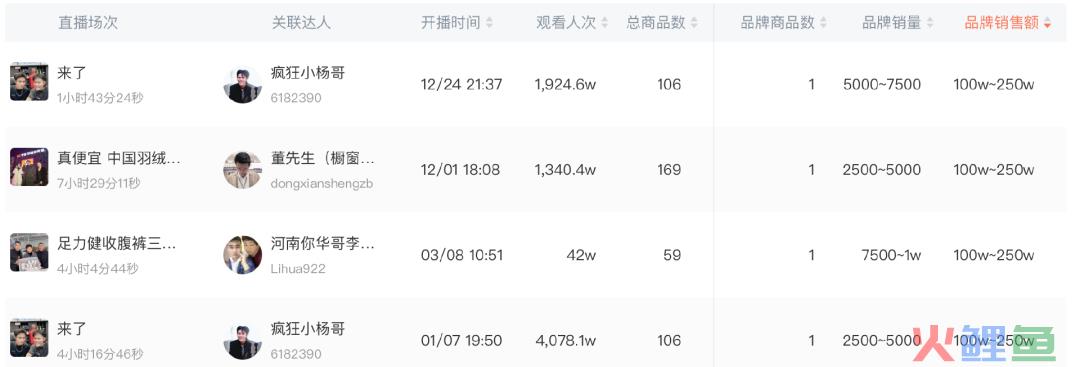The image size is (1080, 367).
Task: Open first 来了 livestream thumbnail
Action: (x=29, y=81)
